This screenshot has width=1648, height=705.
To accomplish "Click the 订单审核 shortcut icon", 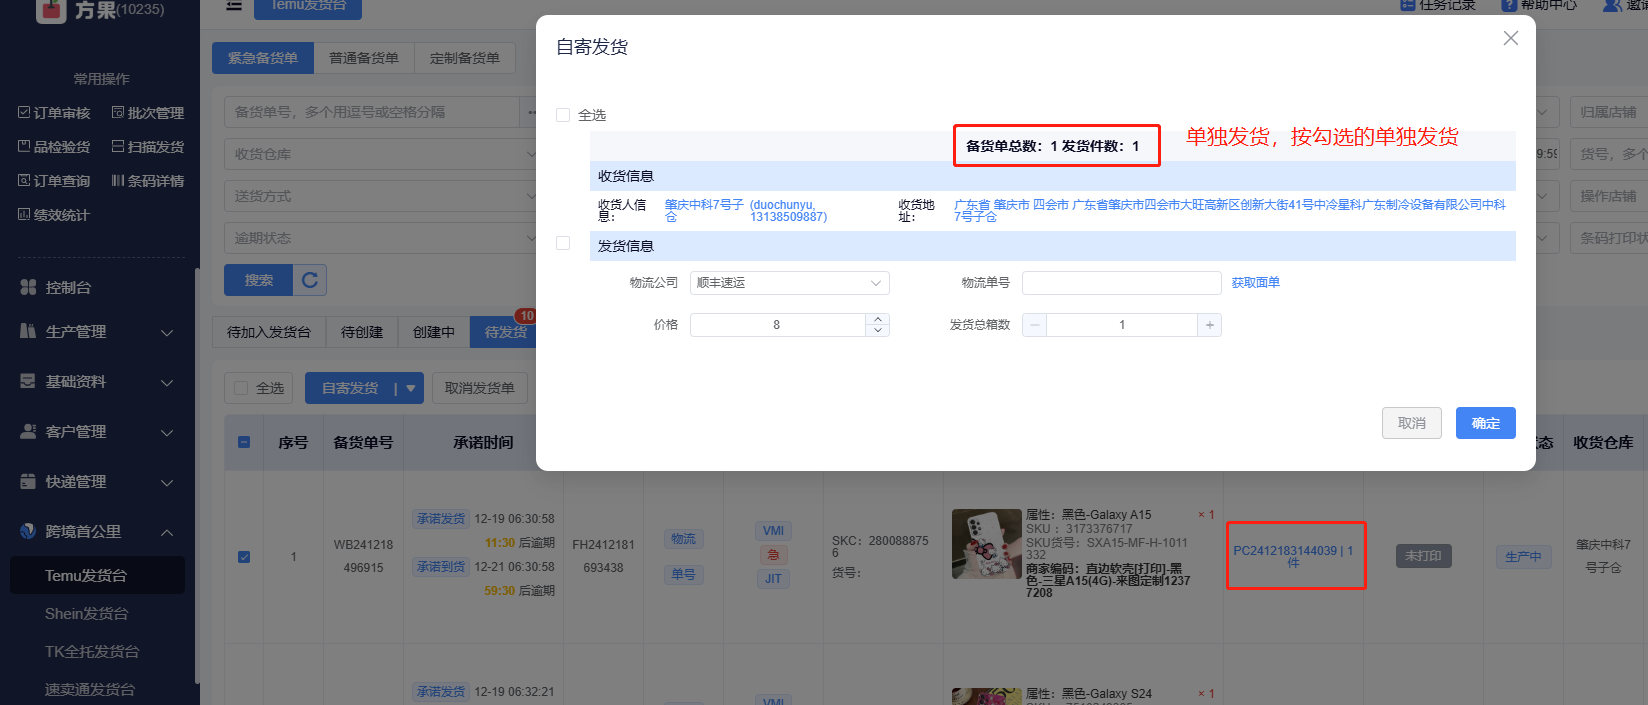I will (x=25, y=113).
